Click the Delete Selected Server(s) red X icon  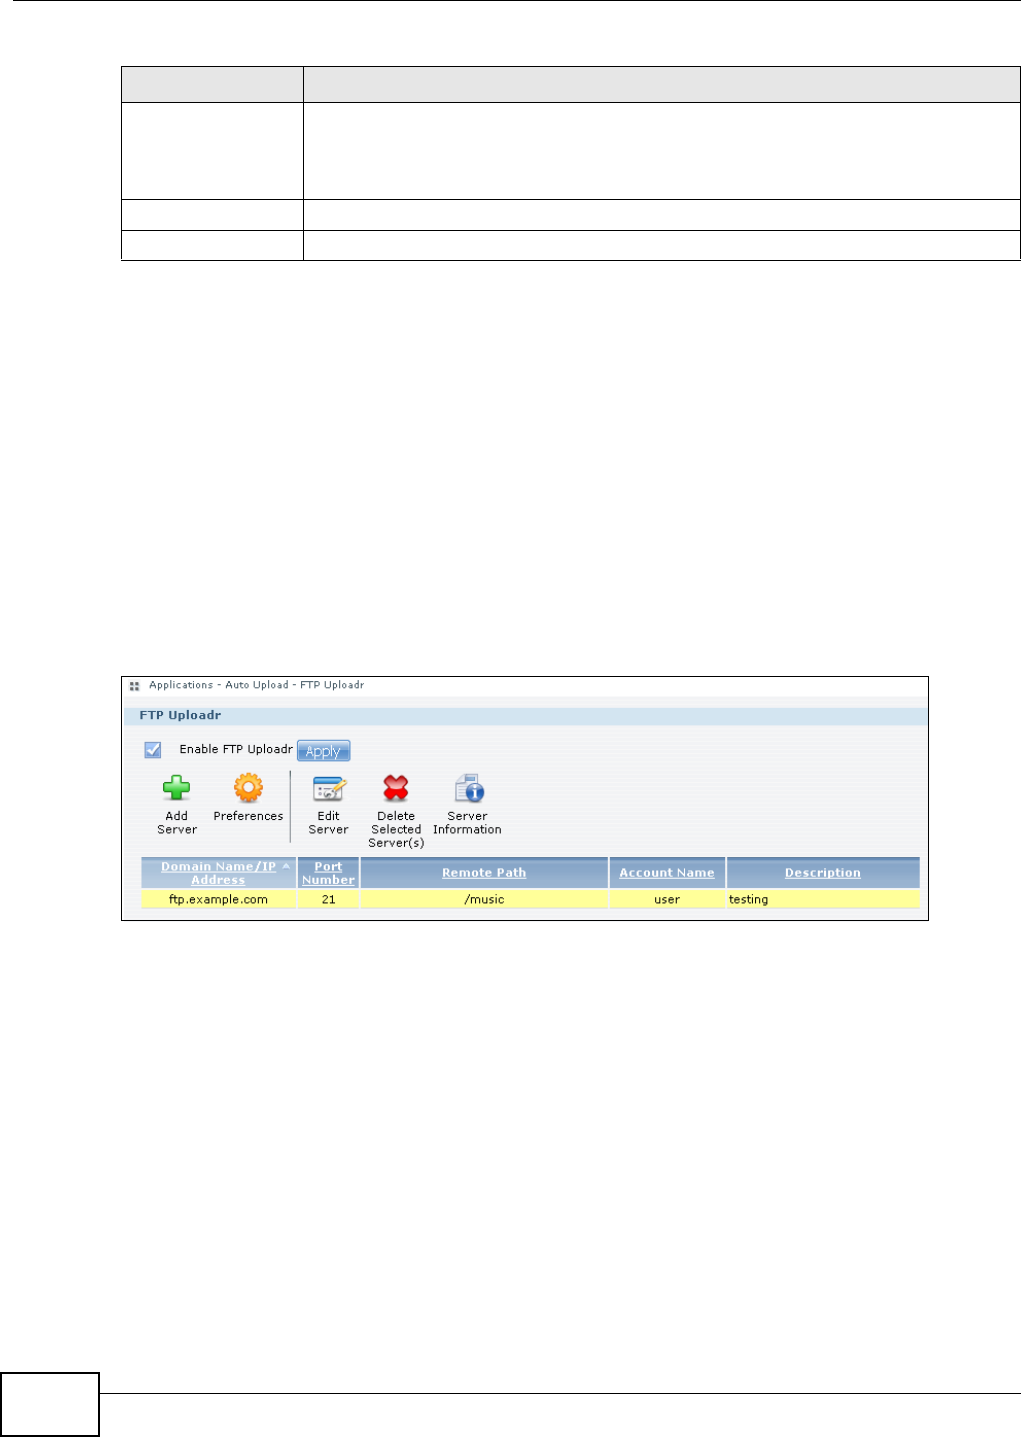(396, 789)
